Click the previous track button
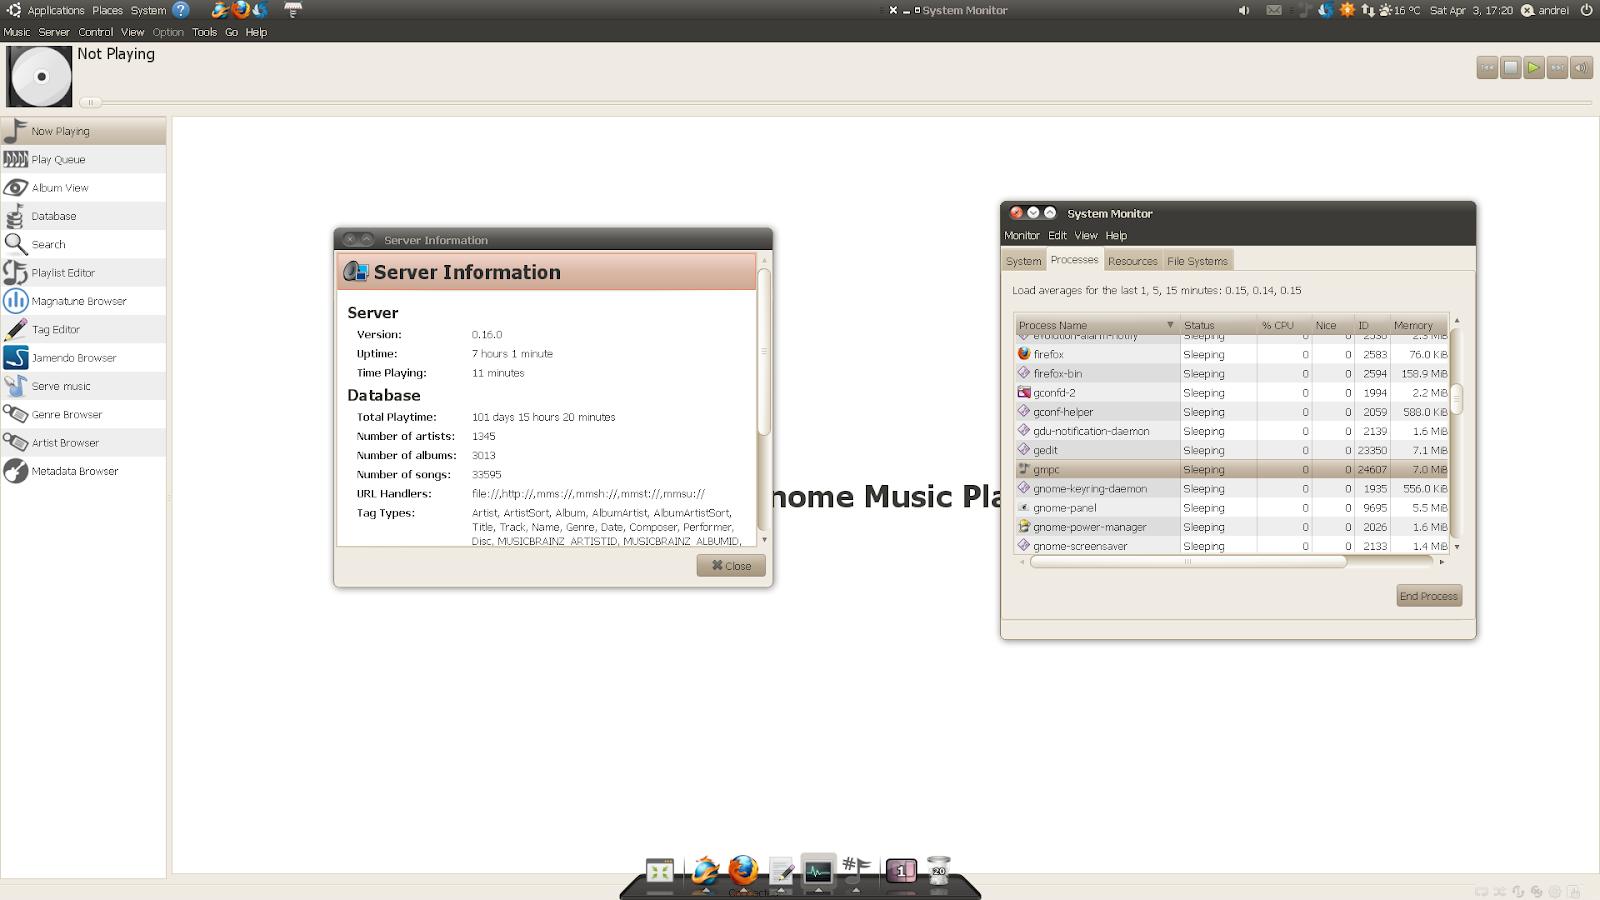Viewport: 1600px width, 900px height. (x=1487, y=68)
